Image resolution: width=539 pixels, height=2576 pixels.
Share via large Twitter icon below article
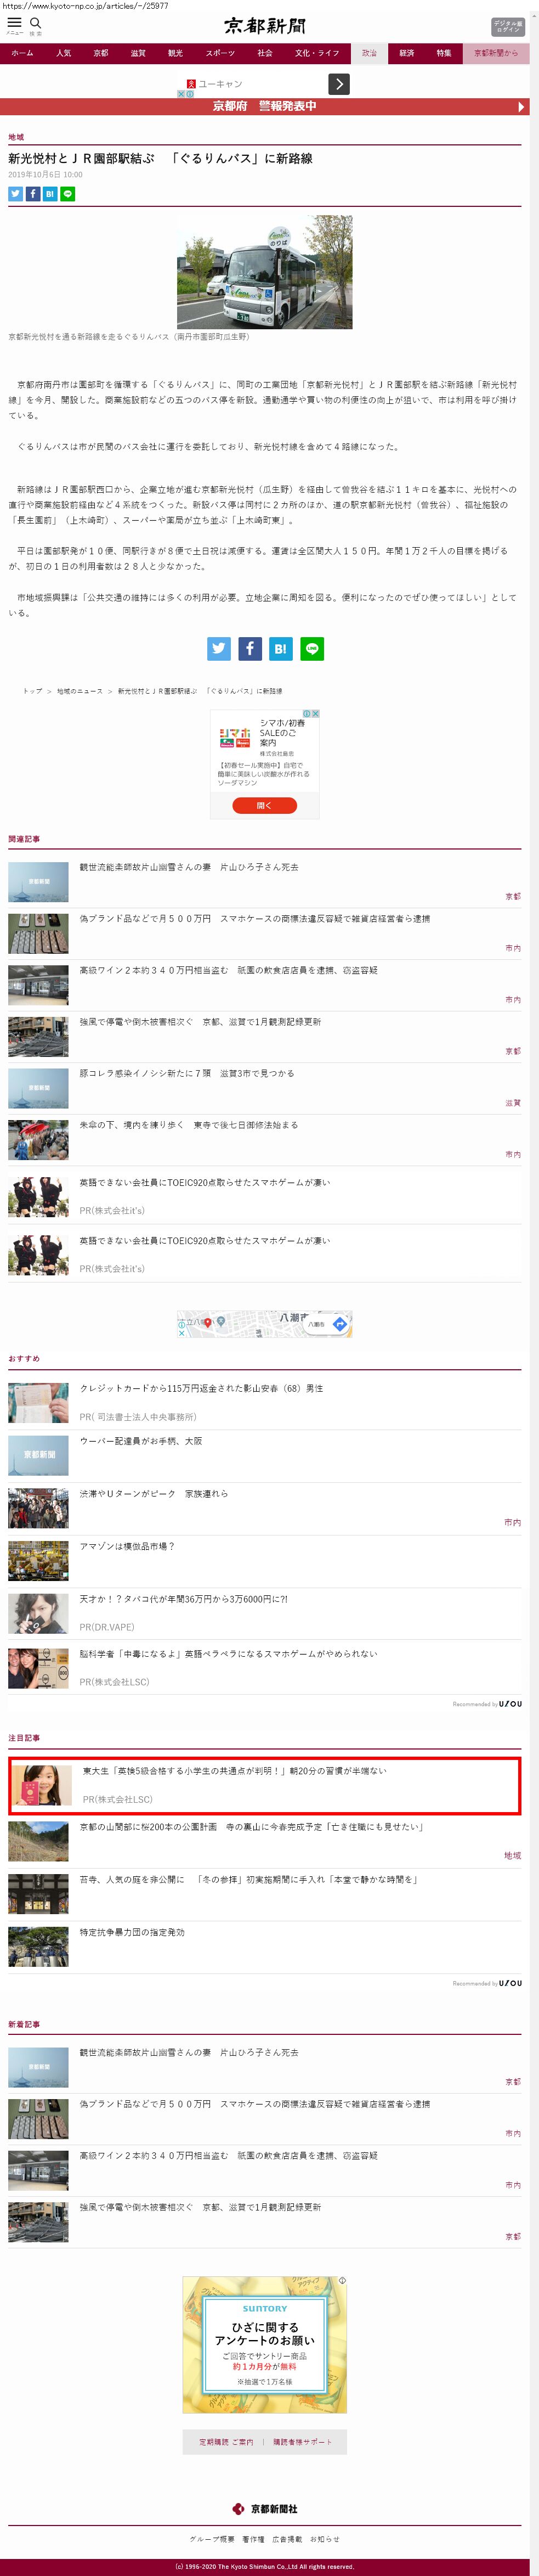click(218, 649)
